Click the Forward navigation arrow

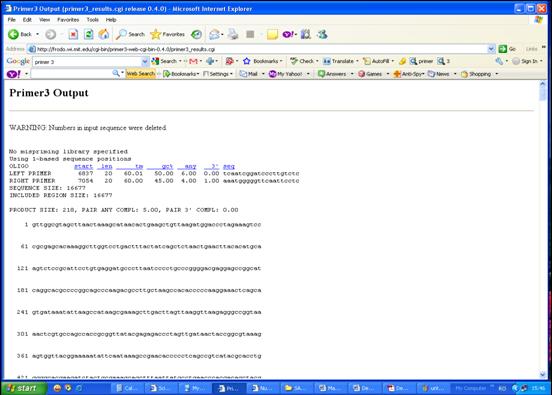pos(50,34)
